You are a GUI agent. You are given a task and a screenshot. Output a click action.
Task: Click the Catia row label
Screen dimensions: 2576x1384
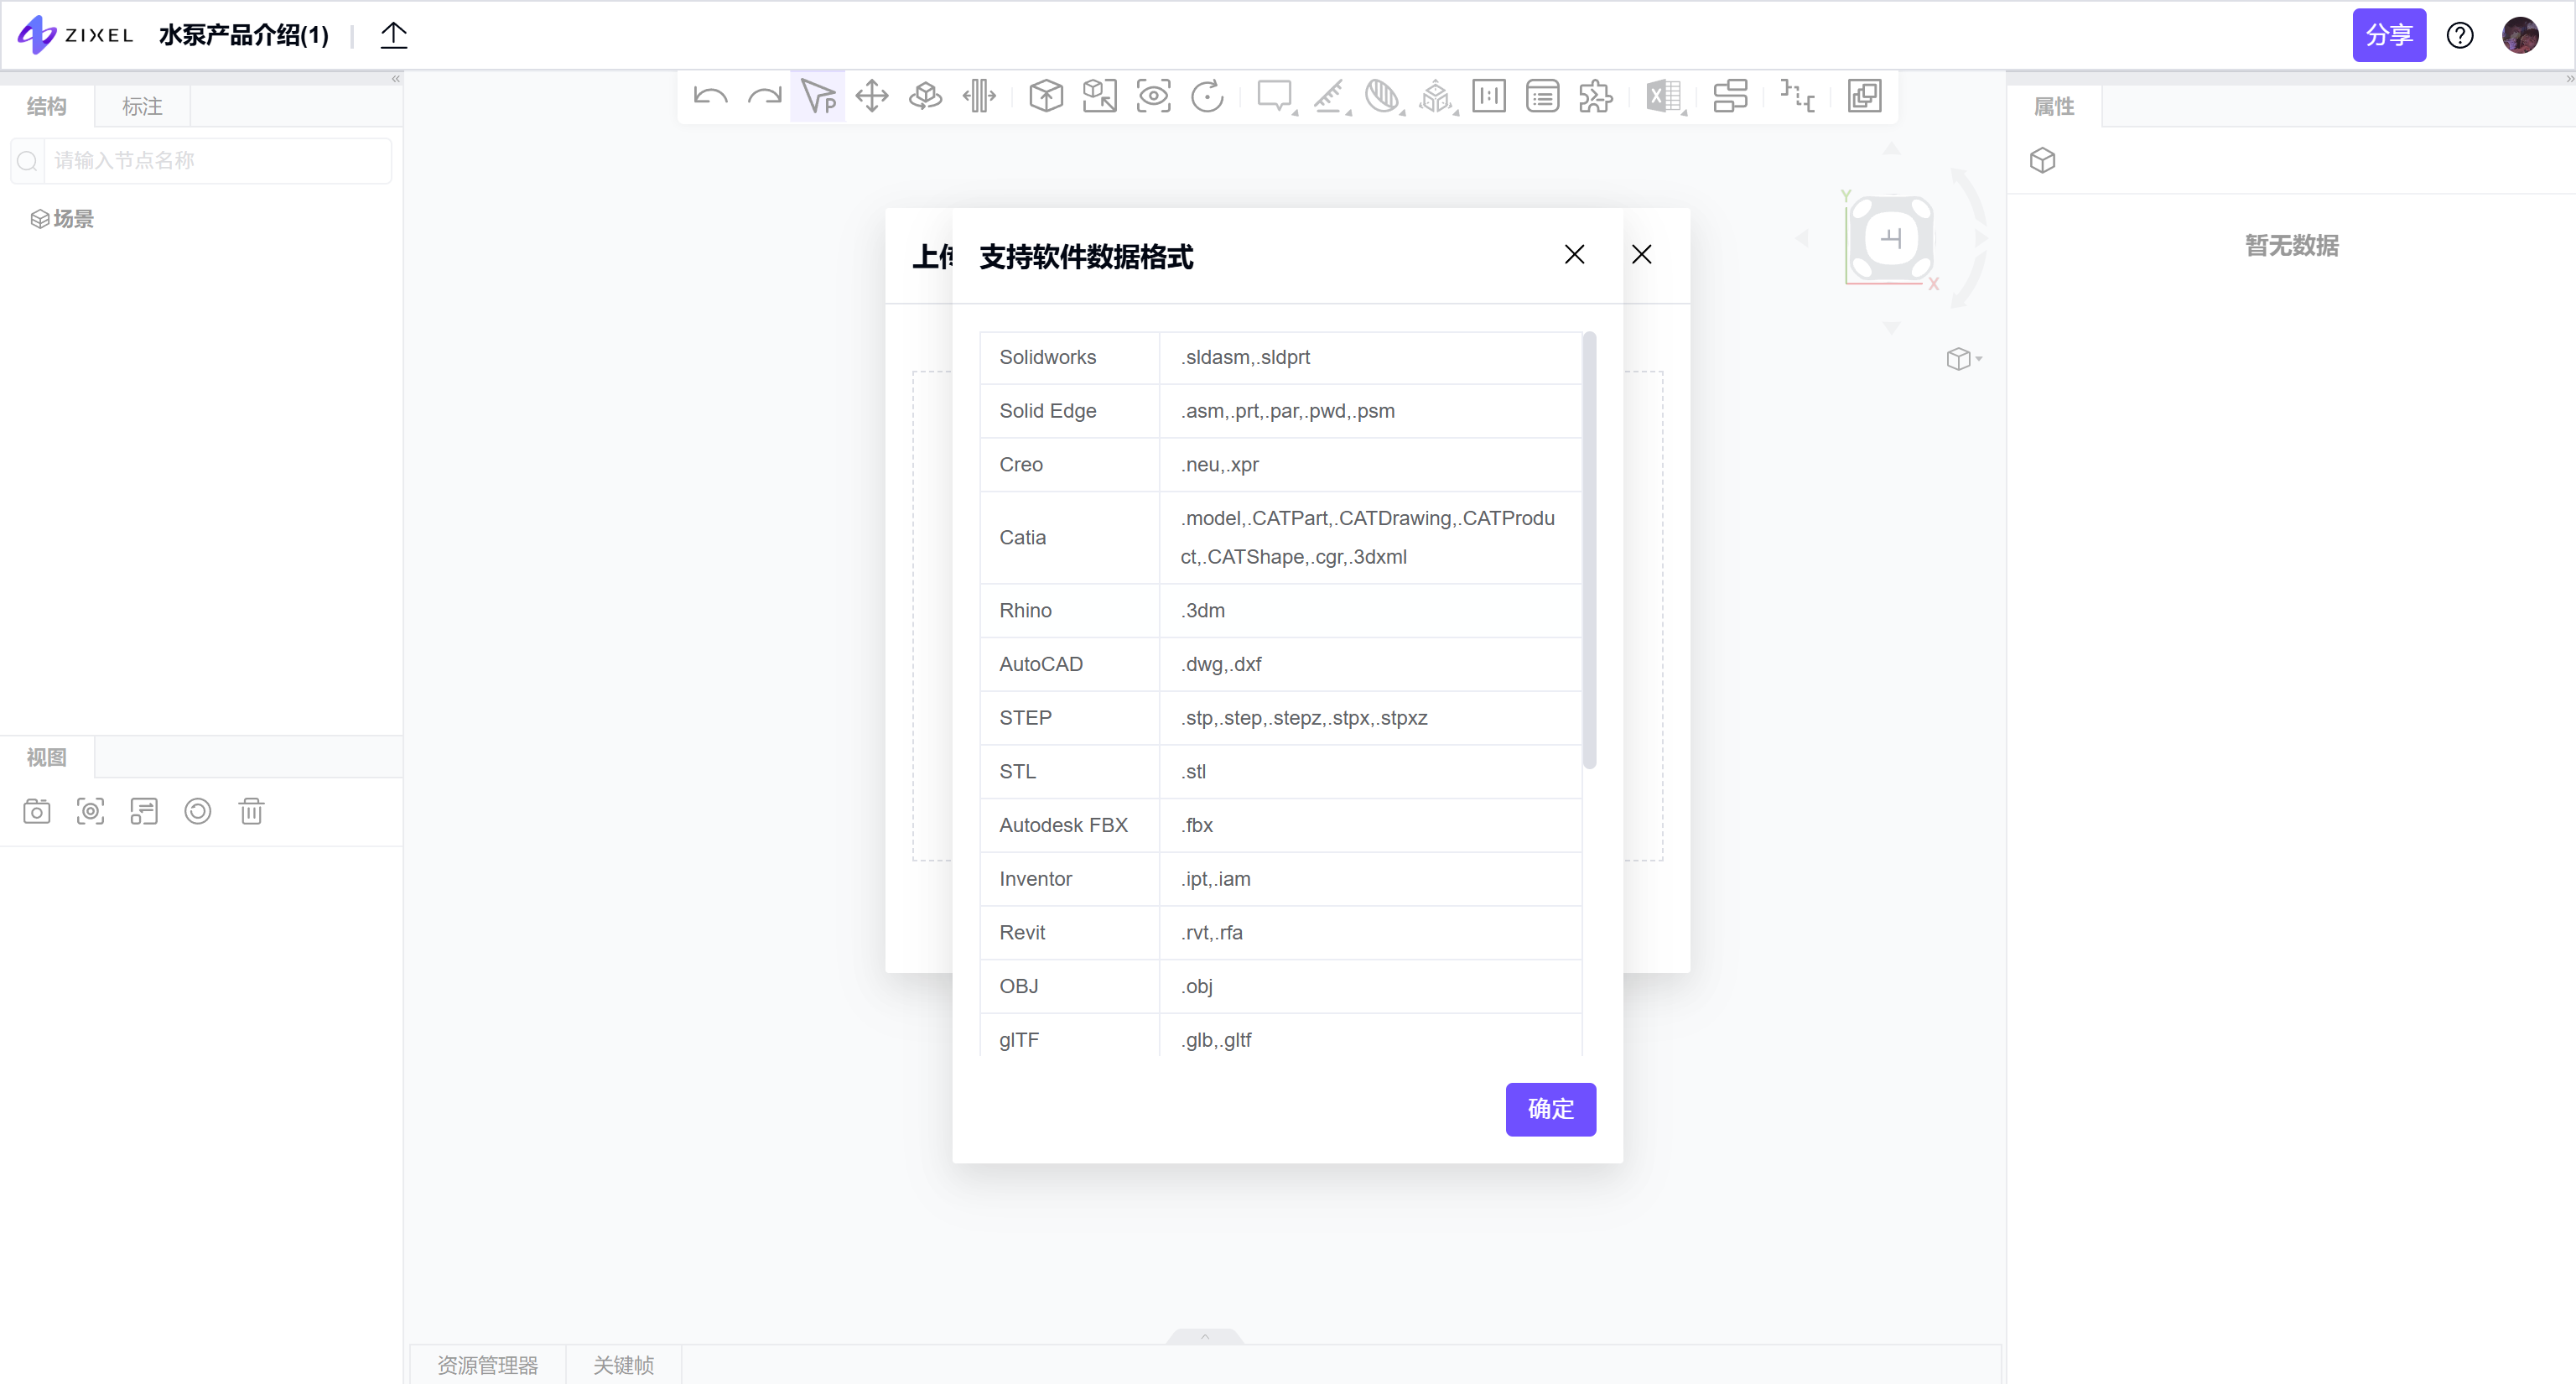[x=1022, y=537]
